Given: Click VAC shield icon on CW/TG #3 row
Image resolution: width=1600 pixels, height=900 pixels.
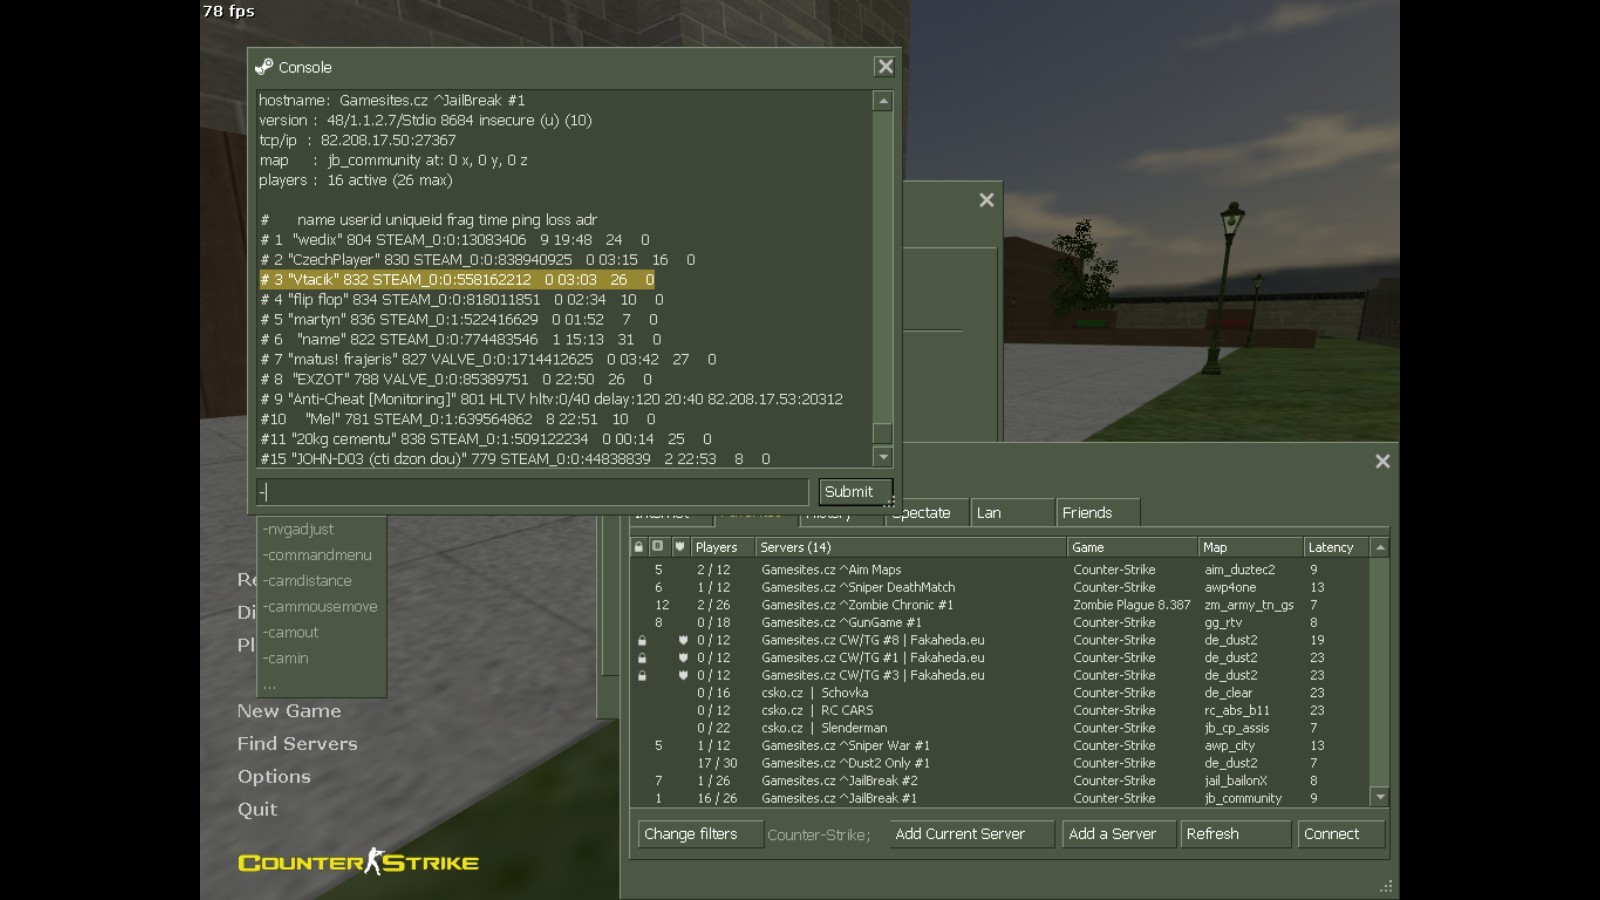Looking at the screenshot, I should click(683, 675).
